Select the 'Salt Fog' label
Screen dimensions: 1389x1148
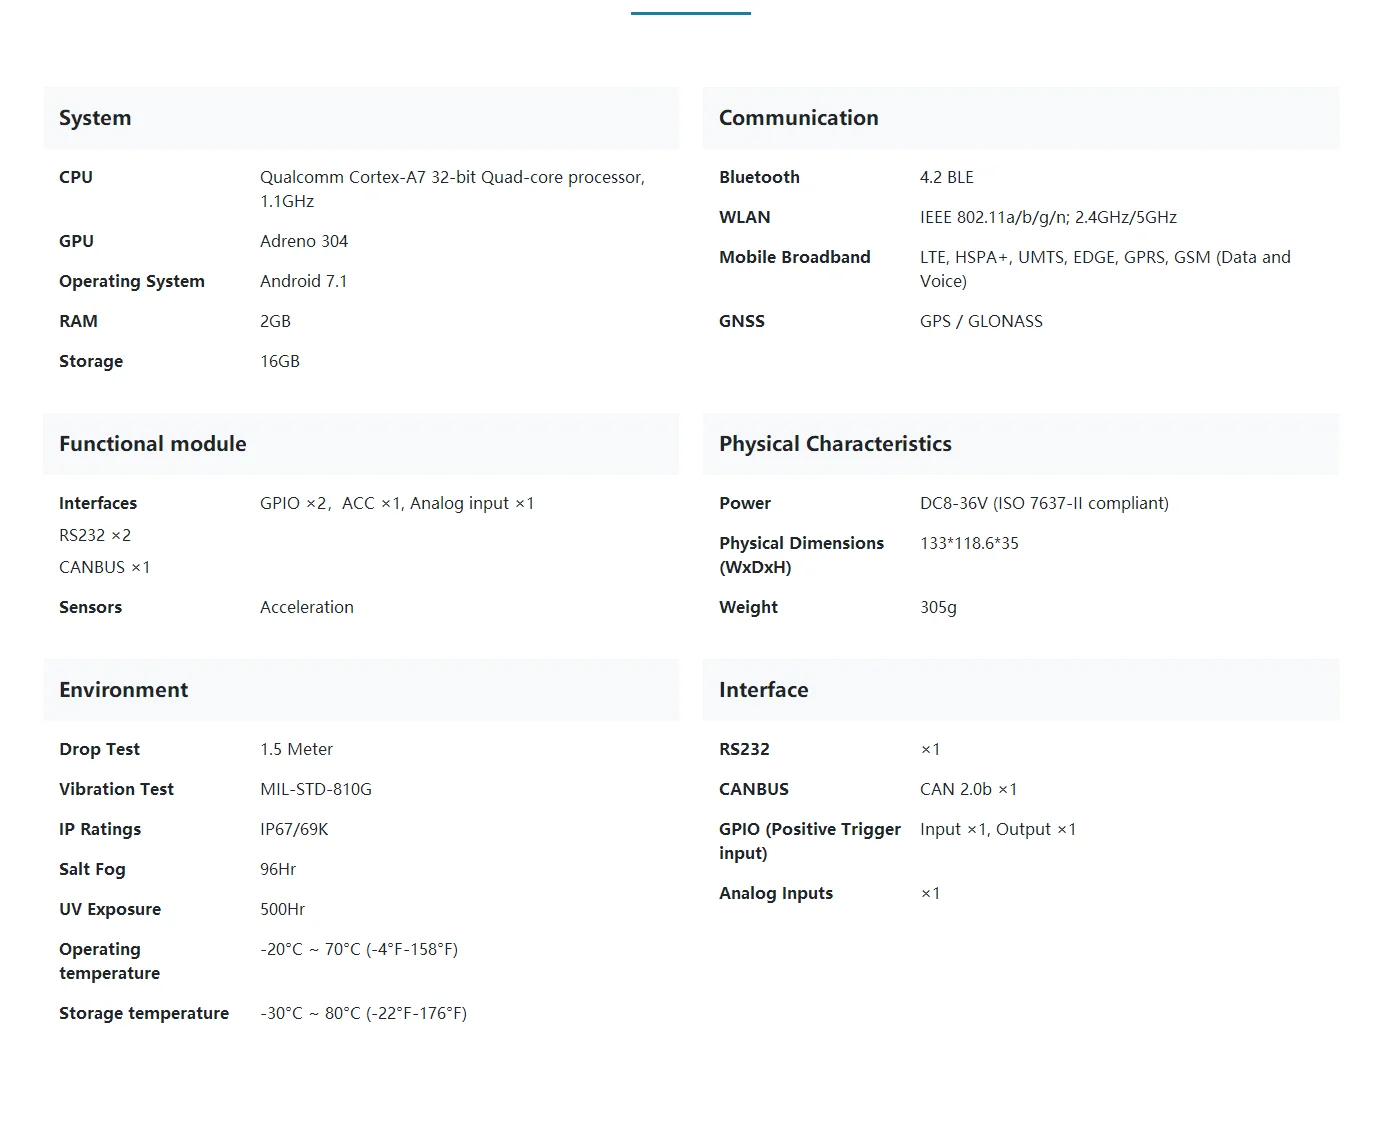(x=92, y=869)
